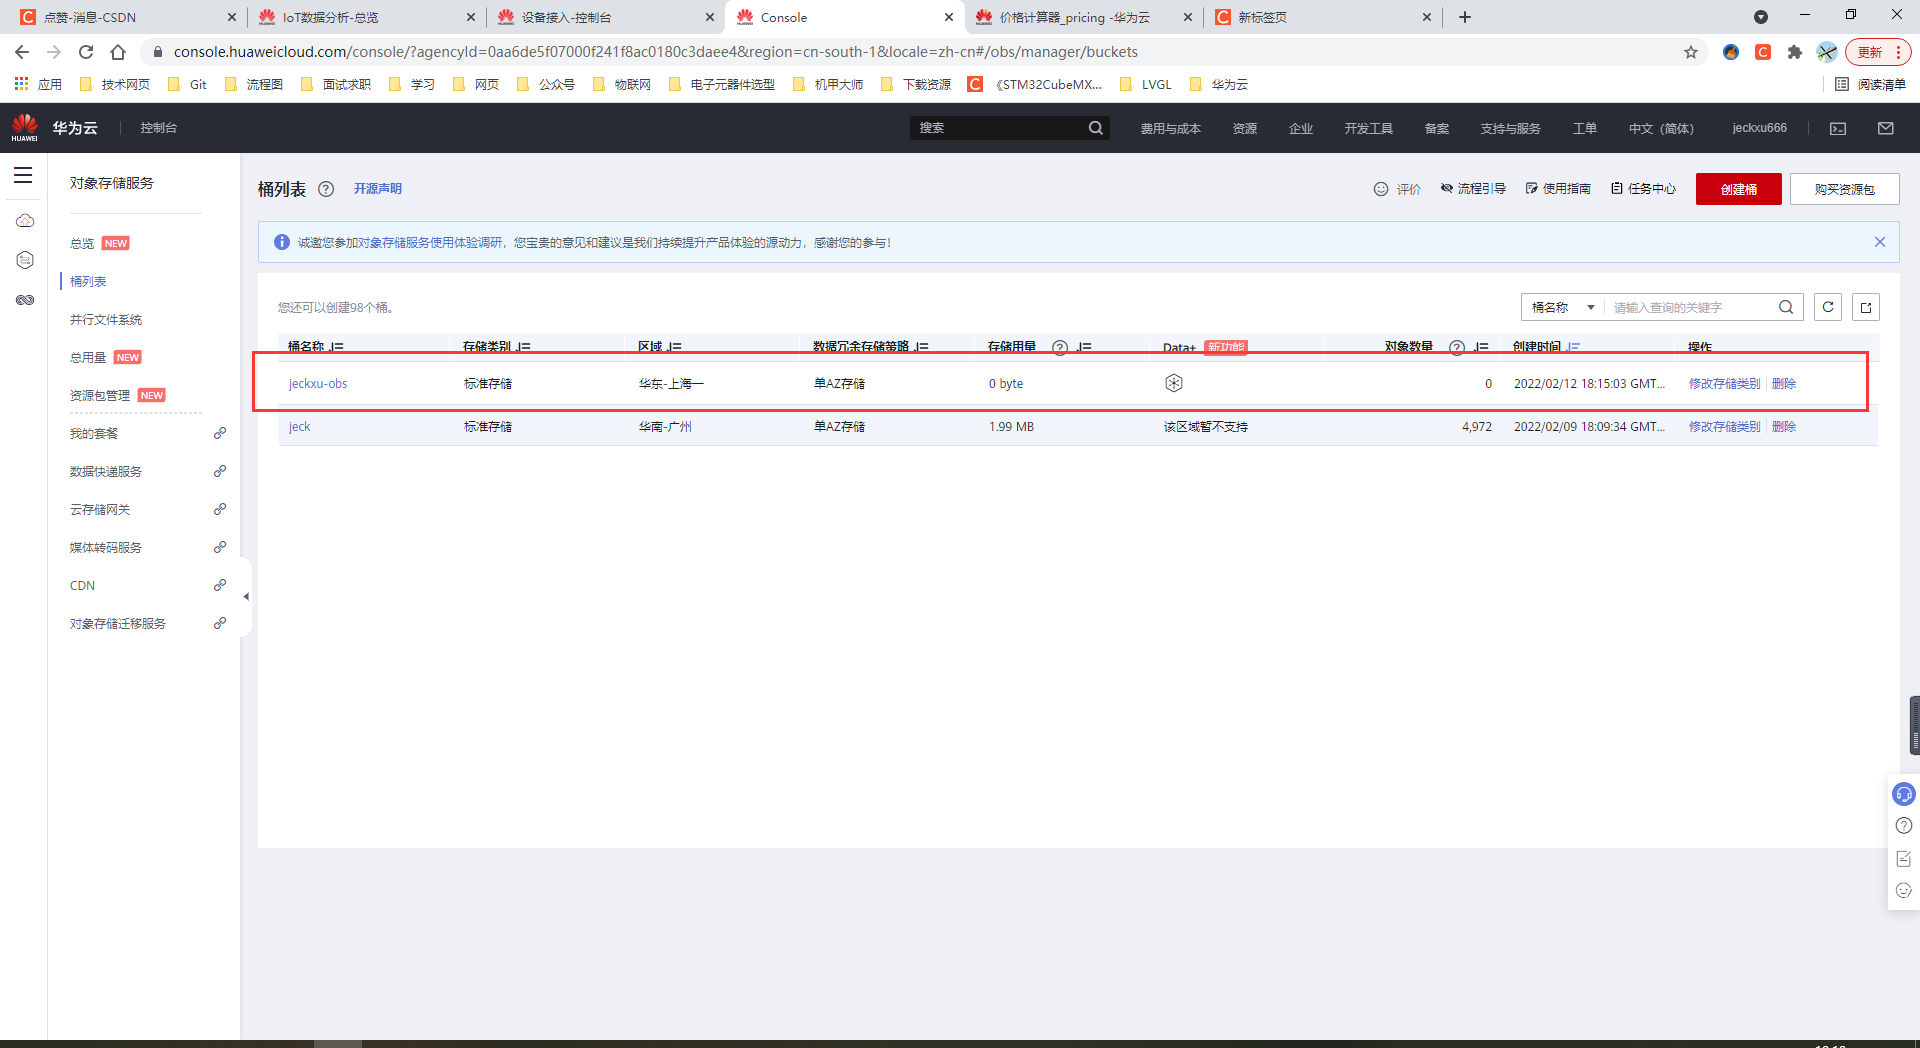The width and height of the screenshot is (1920, 1048).
Task: Delete the jeckxu-obs bucket
Action: (1784, 384)
